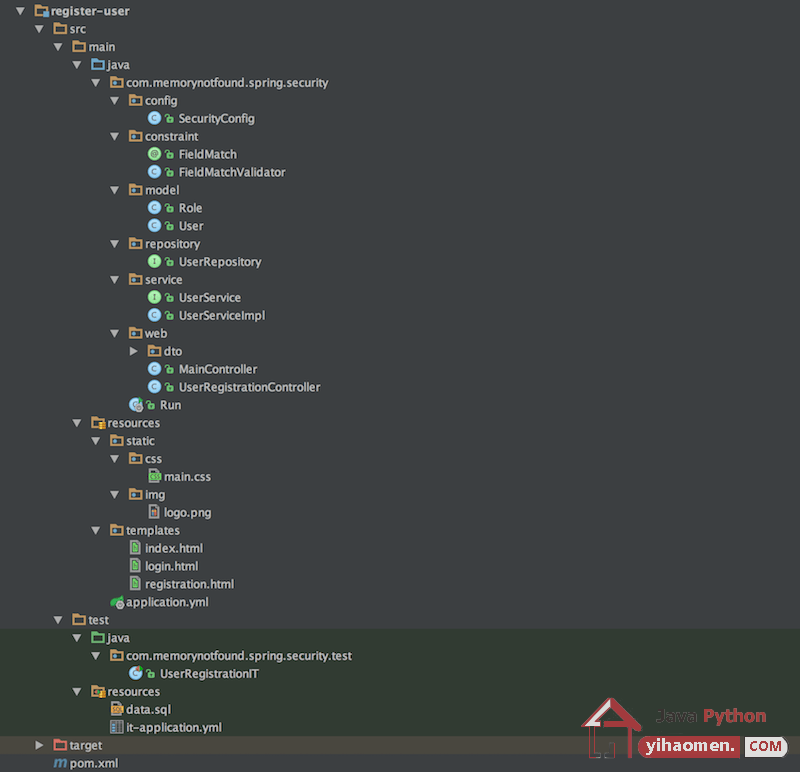Viewport: 800px width, 772px height.
Task: Select the SecurityConfig class name
Action: pyautogui.click(x=216, y=119)
